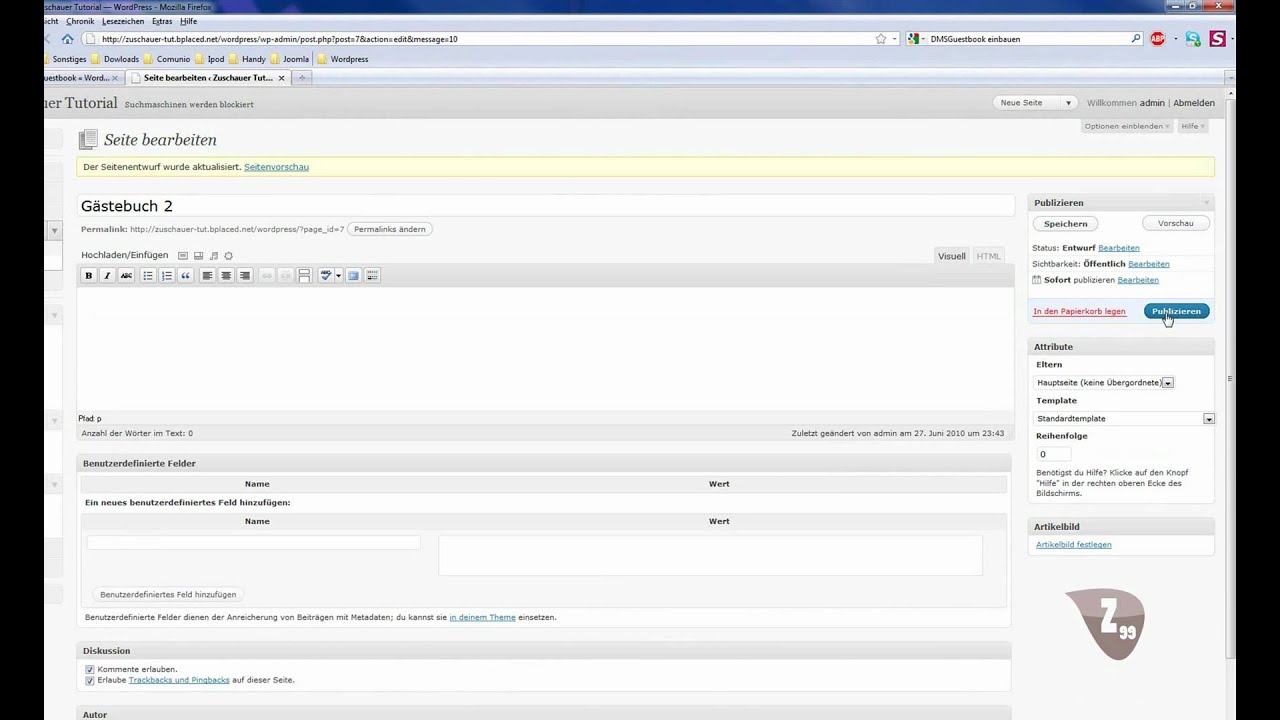Open the Seitenvorschau link
1280x720 pixels.
click(276, 167)
